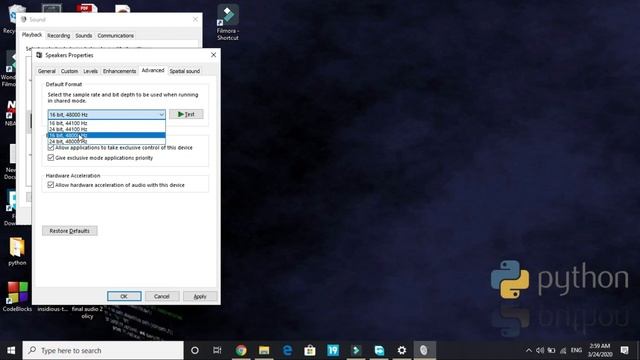
Task: Switch to Recording tab in Sound window
Action: [x=58, y=36]
